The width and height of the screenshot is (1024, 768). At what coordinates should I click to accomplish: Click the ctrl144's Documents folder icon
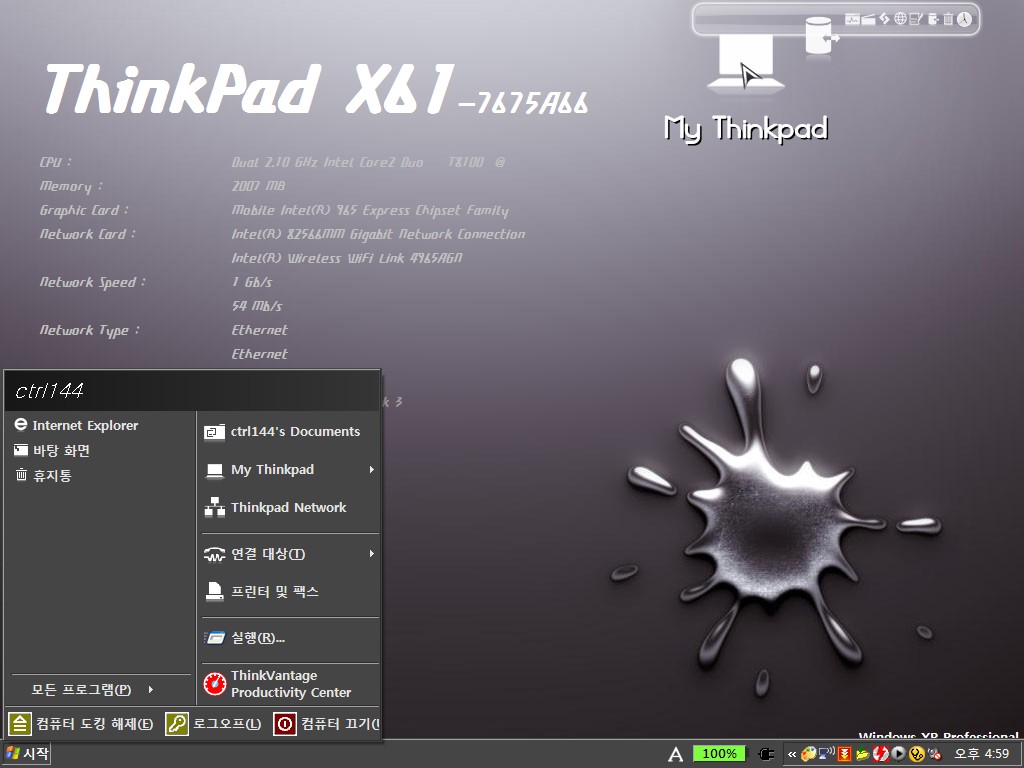click(x=214, y=432)
